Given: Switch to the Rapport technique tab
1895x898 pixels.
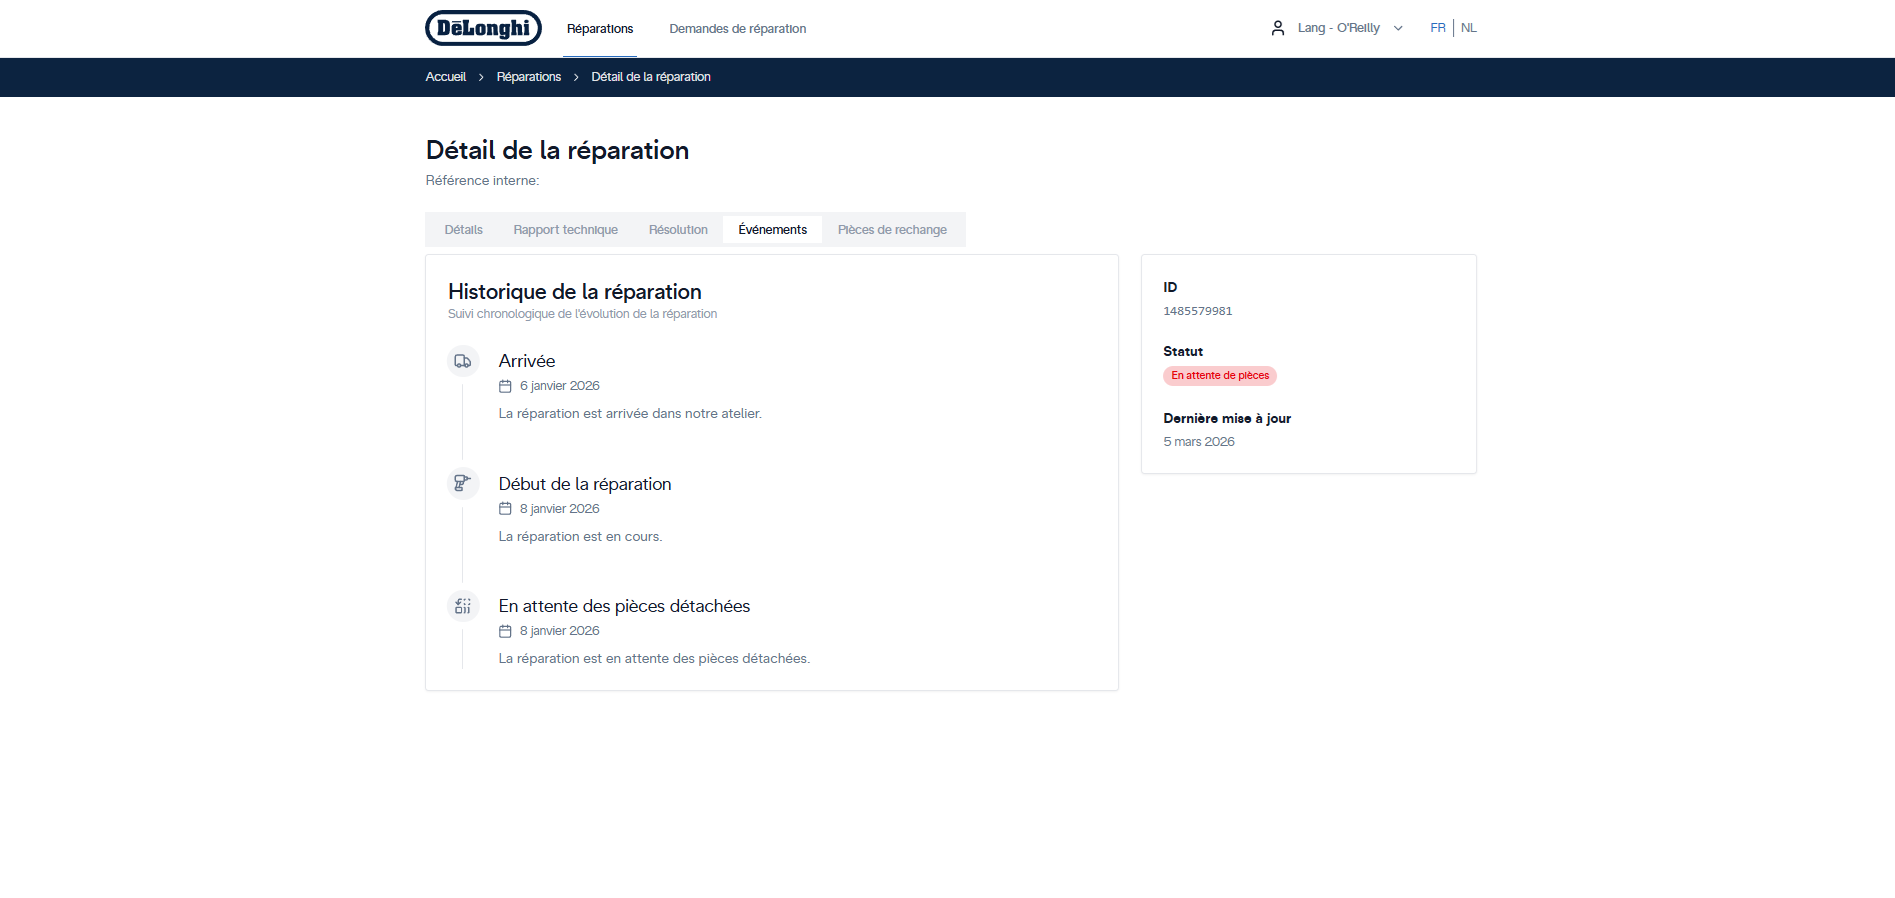Looking at the screenshot, I should 565,230.
